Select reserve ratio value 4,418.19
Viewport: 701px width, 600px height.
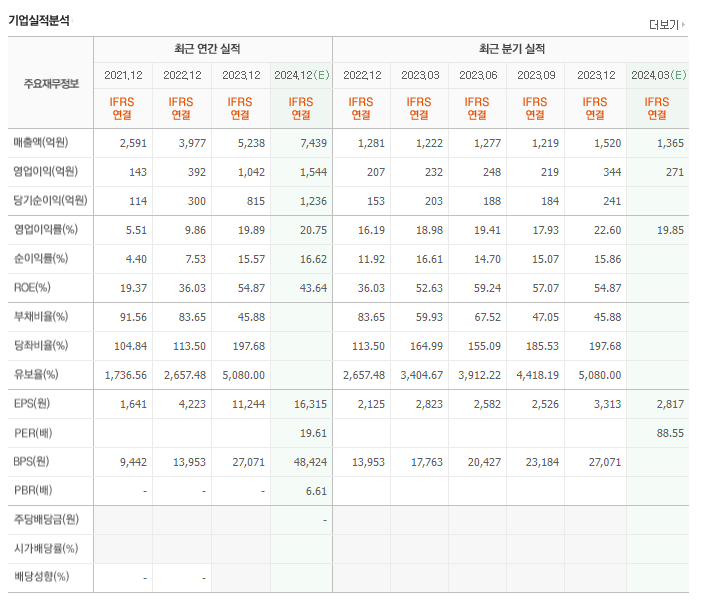point(538,376)
